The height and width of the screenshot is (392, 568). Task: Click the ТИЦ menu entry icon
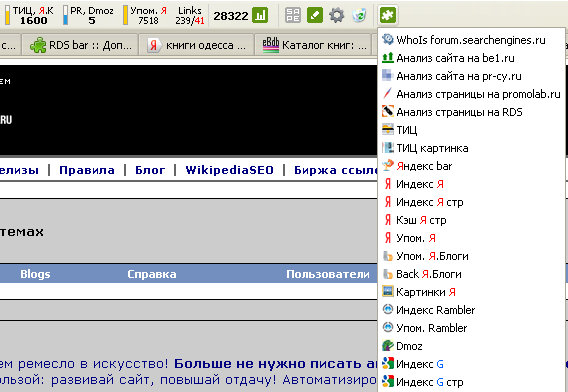[388, 129]
